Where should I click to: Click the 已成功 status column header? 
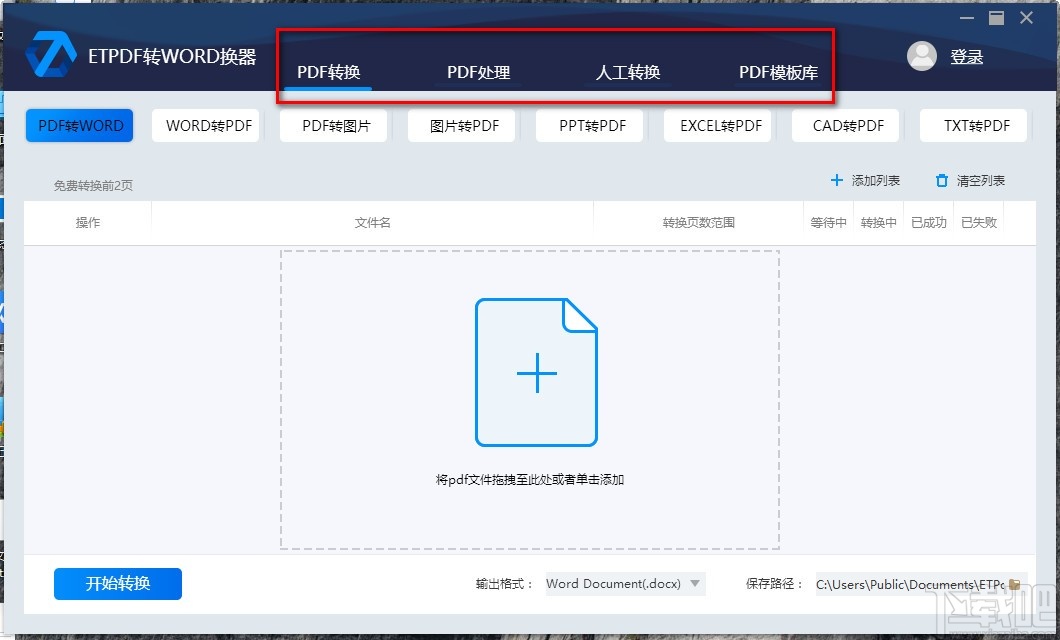[x=928, y=222]
